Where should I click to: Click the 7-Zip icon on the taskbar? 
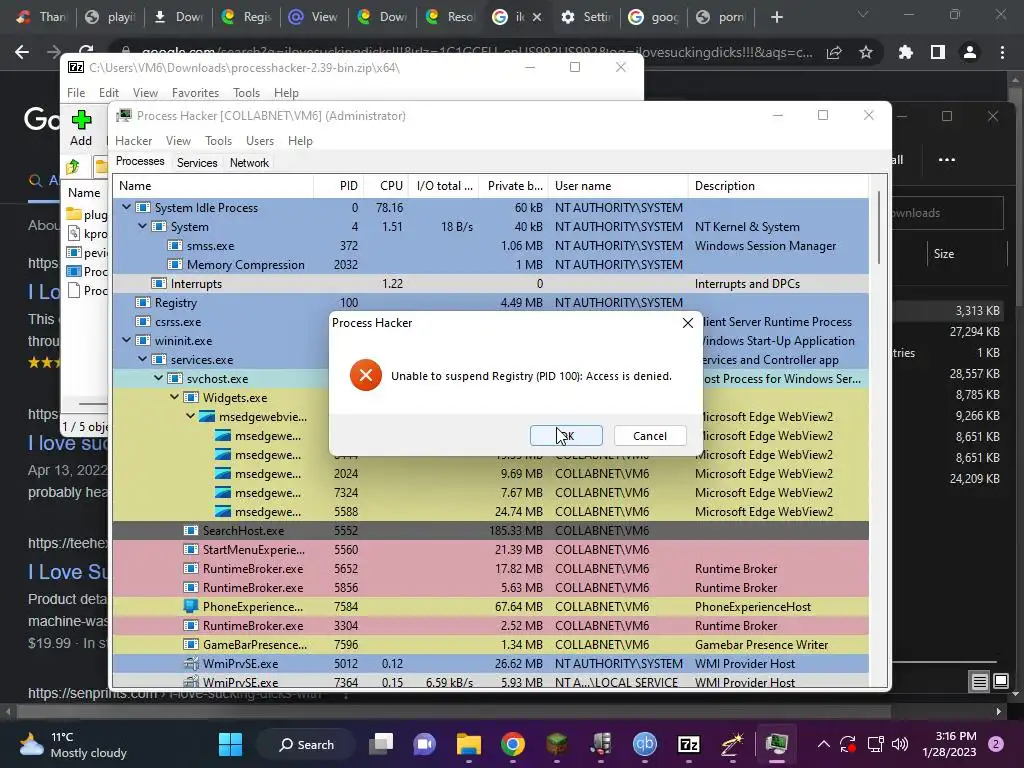pos(689,744)
